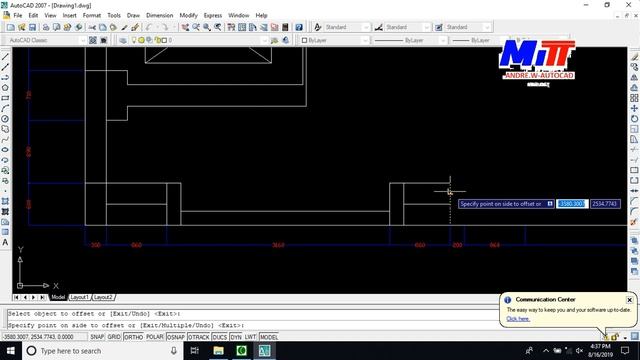The width and height of the screenshot is (640, 360).
Task: Open the table style Standard dropdown
Action: [487, 27]
